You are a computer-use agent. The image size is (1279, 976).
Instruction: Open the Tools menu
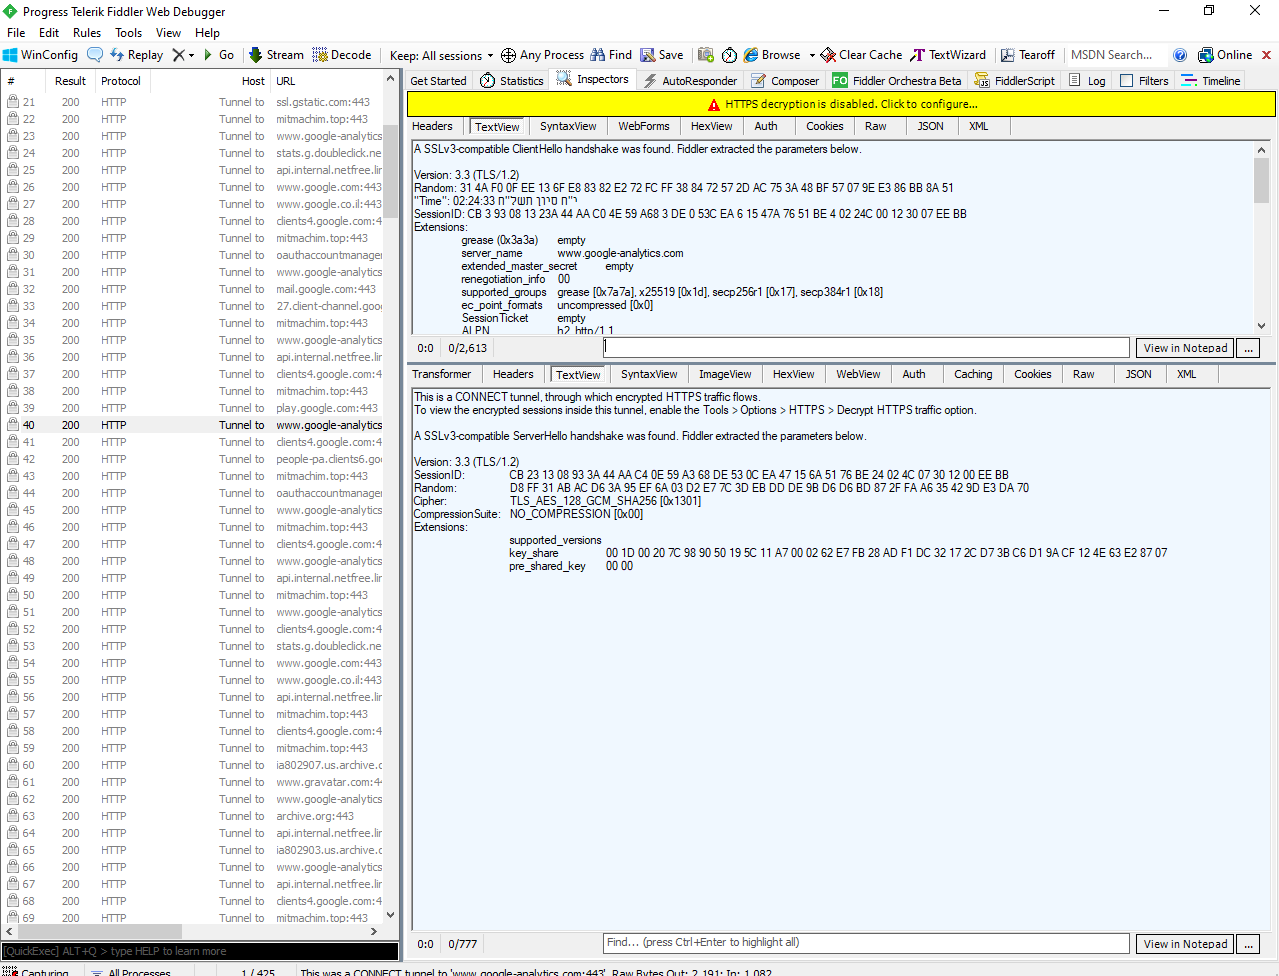(128, 33)
